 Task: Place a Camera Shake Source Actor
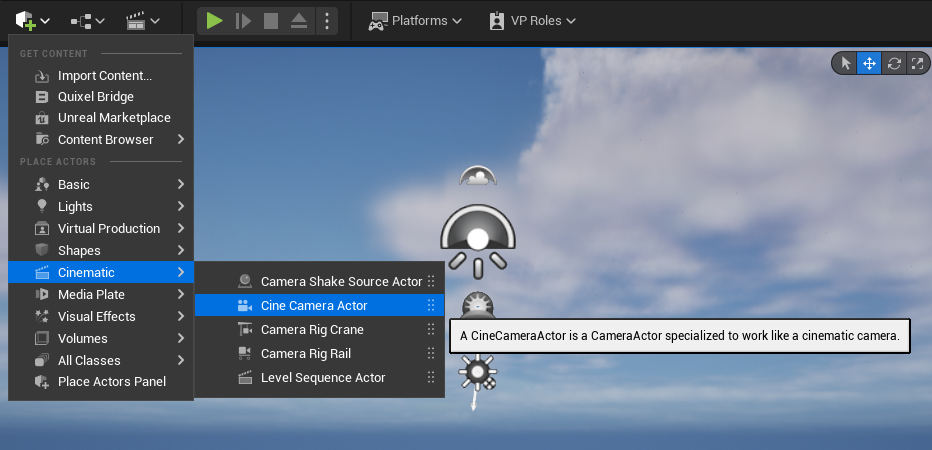click(x=320, y=282)
